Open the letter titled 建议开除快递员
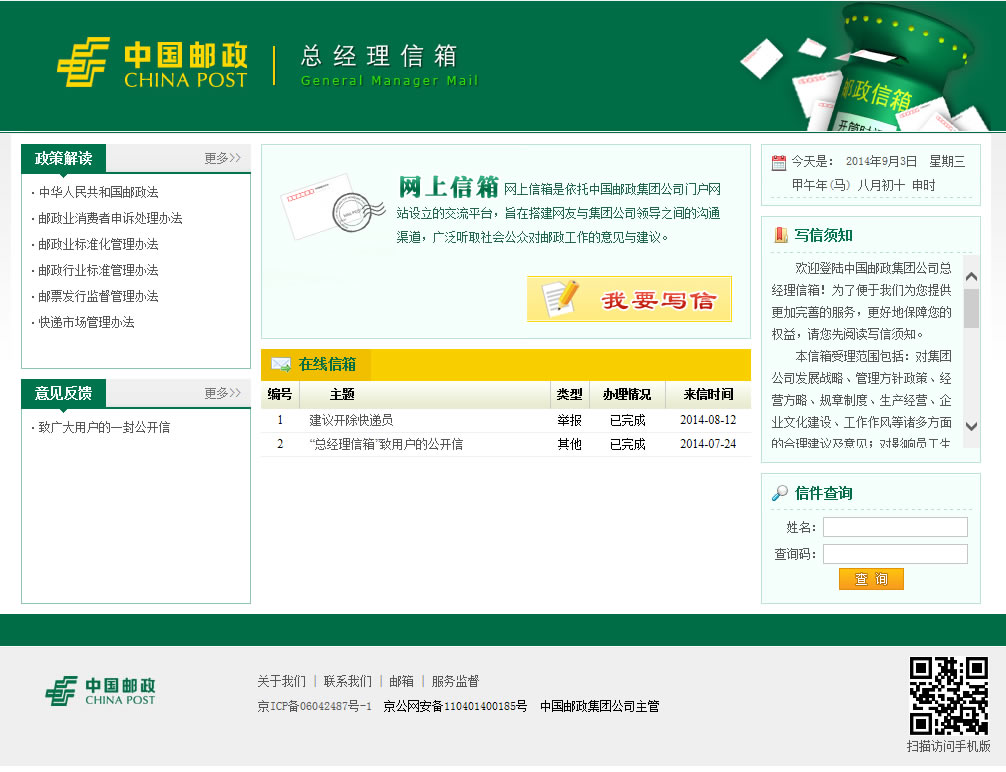1006x772 pixels. point(351,420)
